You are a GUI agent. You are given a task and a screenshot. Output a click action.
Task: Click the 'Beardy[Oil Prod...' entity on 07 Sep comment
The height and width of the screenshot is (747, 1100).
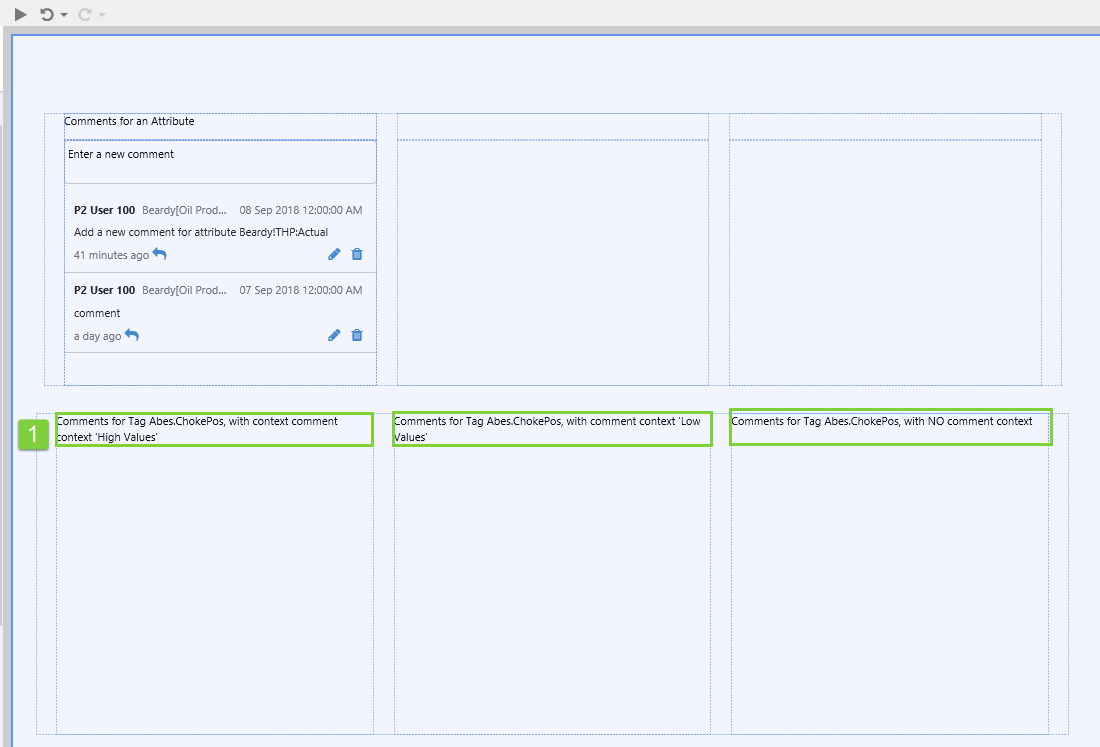point(184,290)
